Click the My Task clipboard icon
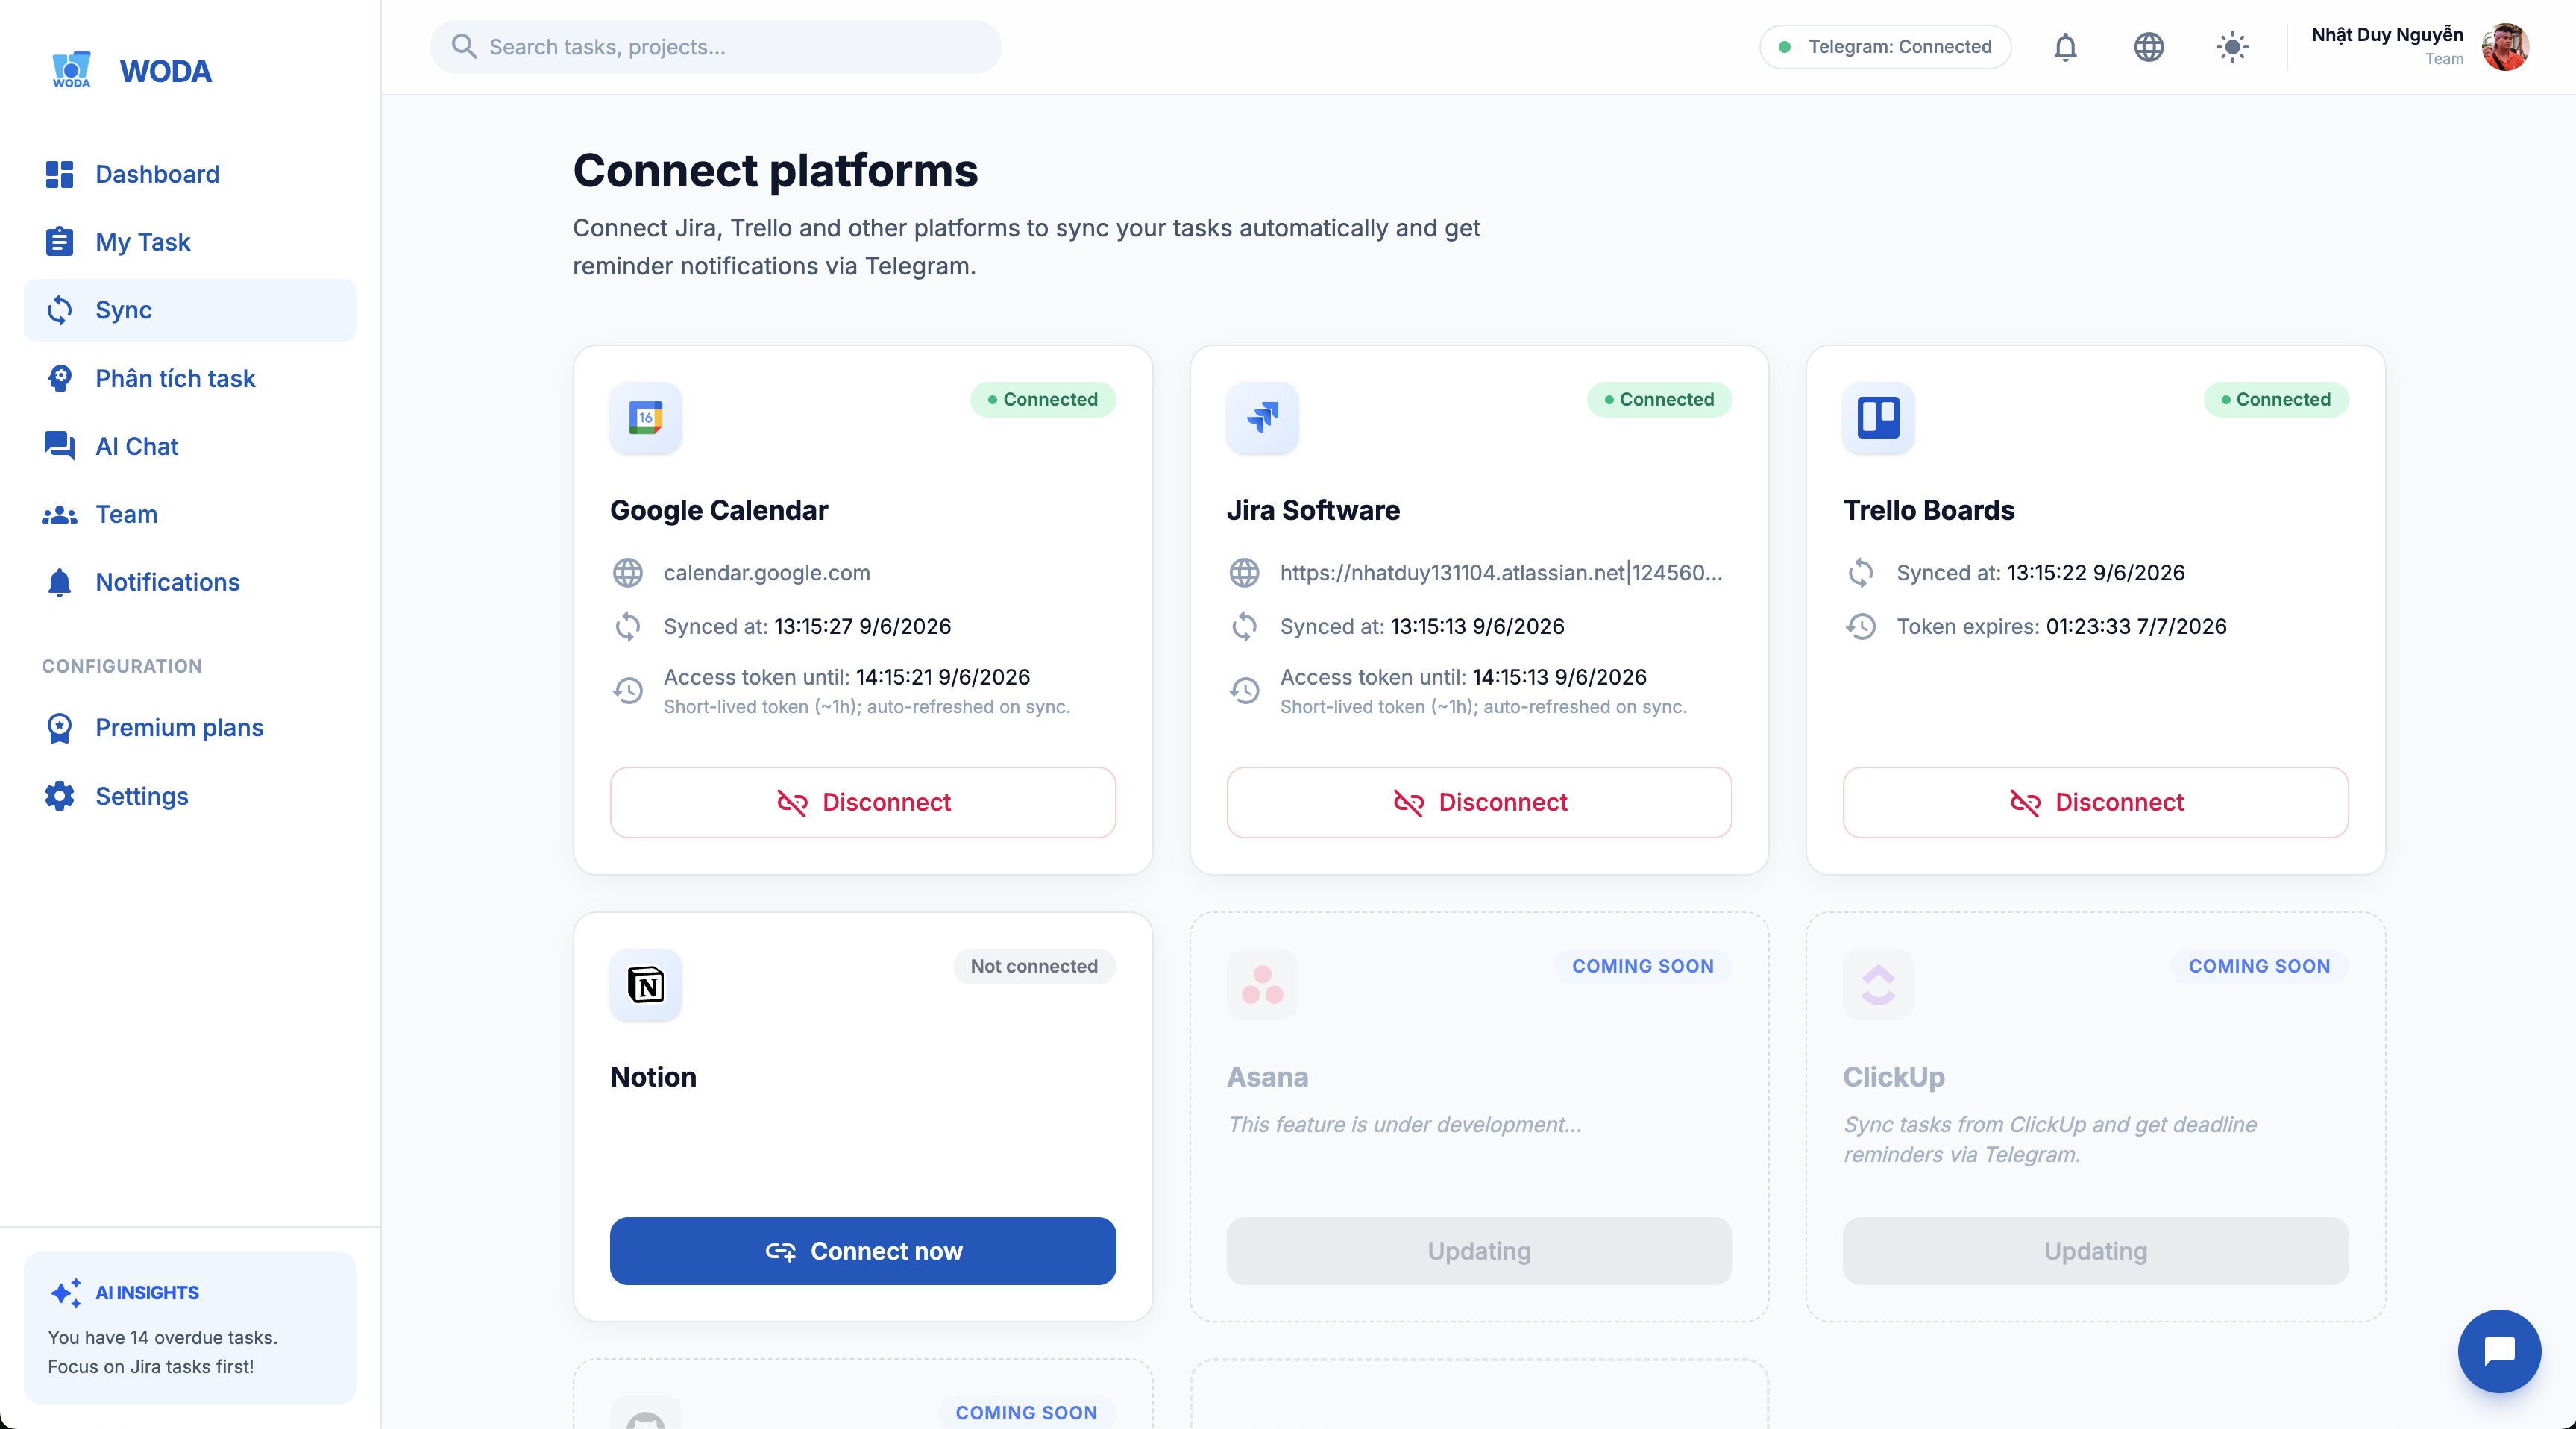 point(59,242)
